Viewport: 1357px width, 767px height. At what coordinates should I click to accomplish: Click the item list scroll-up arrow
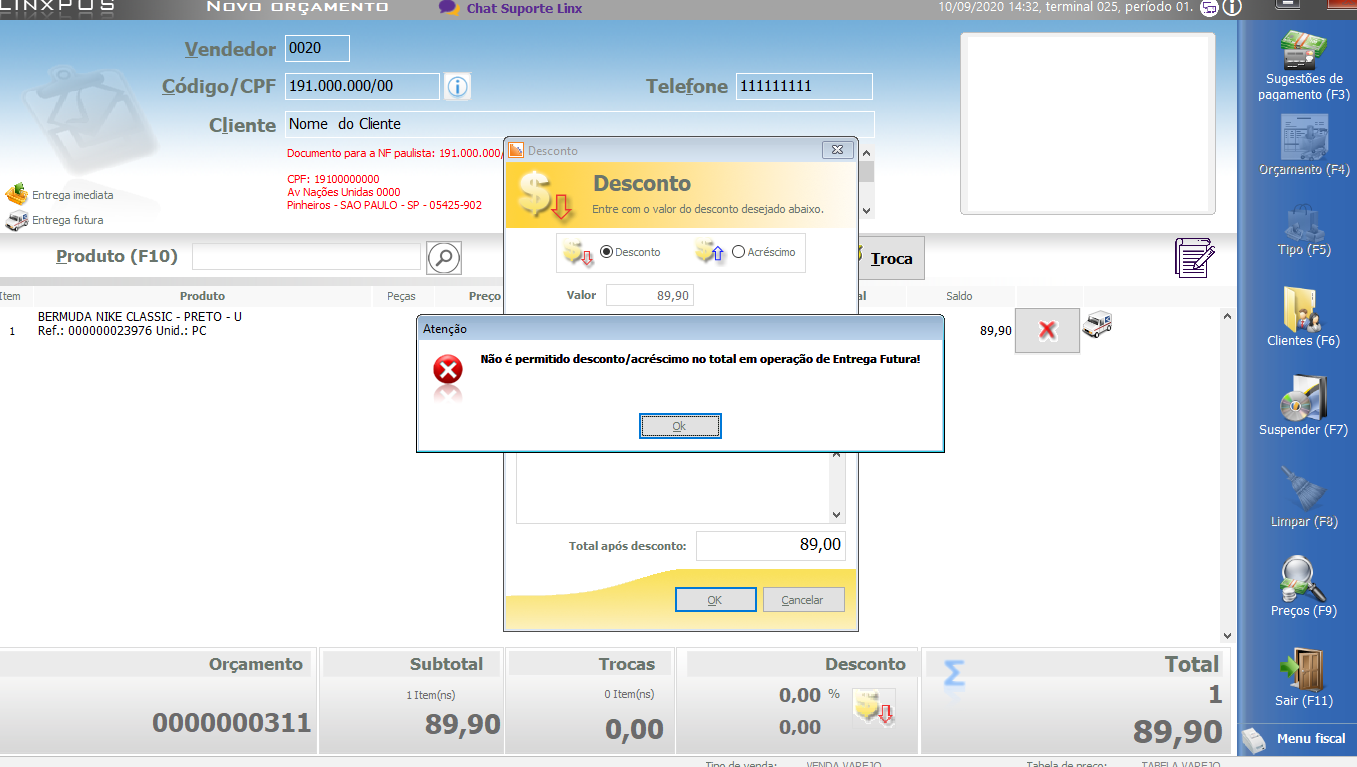(1227, 316)
